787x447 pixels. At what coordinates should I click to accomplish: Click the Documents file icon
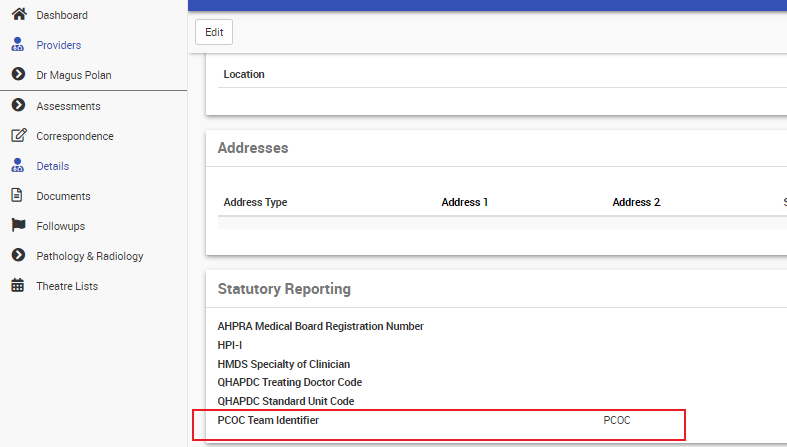[x=17, y=195]
